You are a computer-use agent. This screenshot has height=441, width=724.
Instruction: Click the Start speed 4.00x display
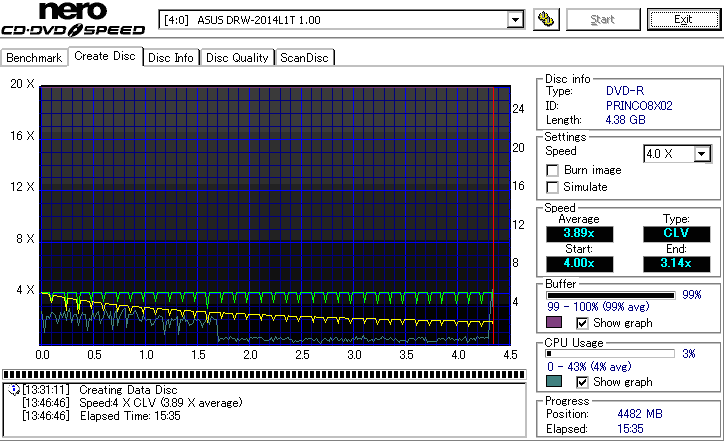point(579,264)
